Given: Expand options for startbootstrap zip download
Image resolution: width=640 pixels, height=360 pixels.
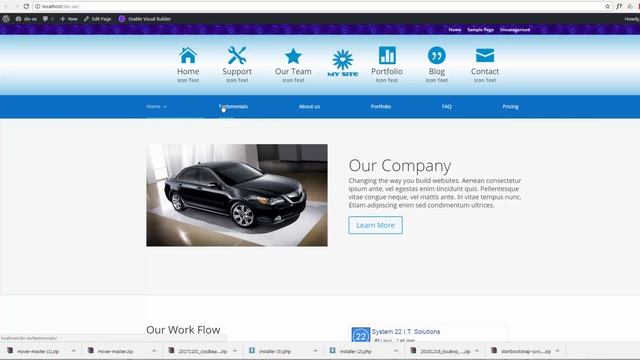Looking at the screenshot, I should (x=558, y=351).
